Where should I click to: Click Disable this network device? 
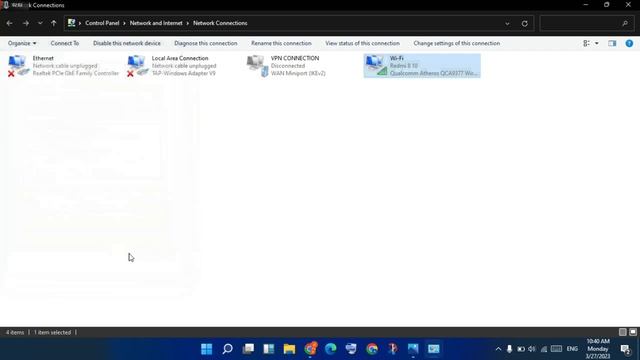coord(127,43)
